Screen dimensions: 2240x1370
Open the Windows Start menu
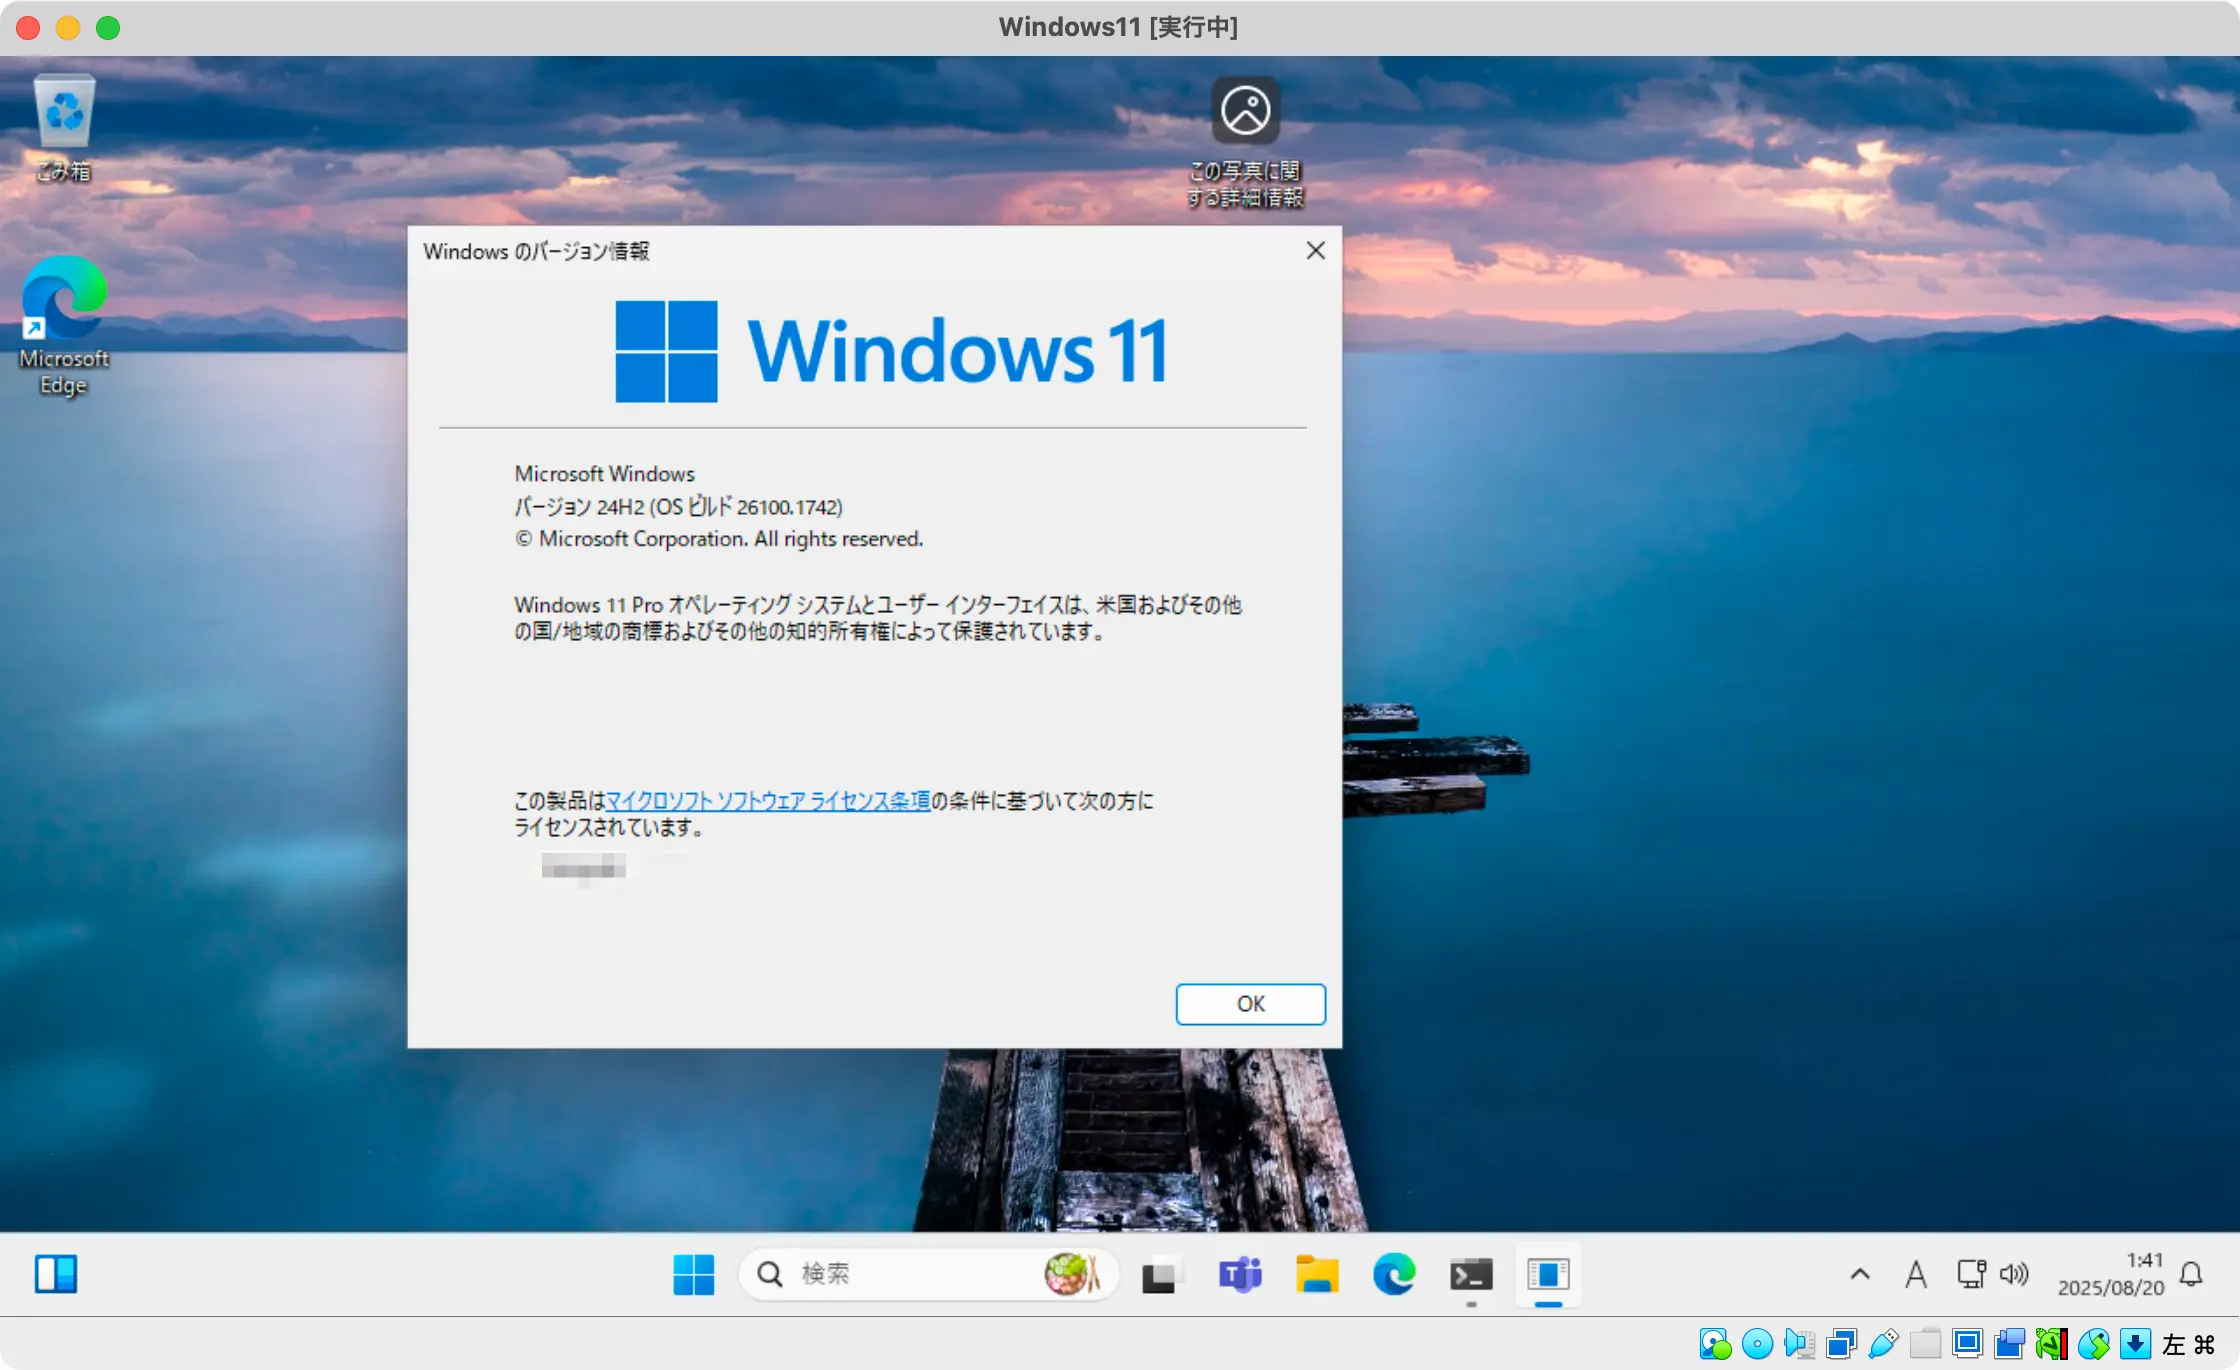[x=693, y=1274]
